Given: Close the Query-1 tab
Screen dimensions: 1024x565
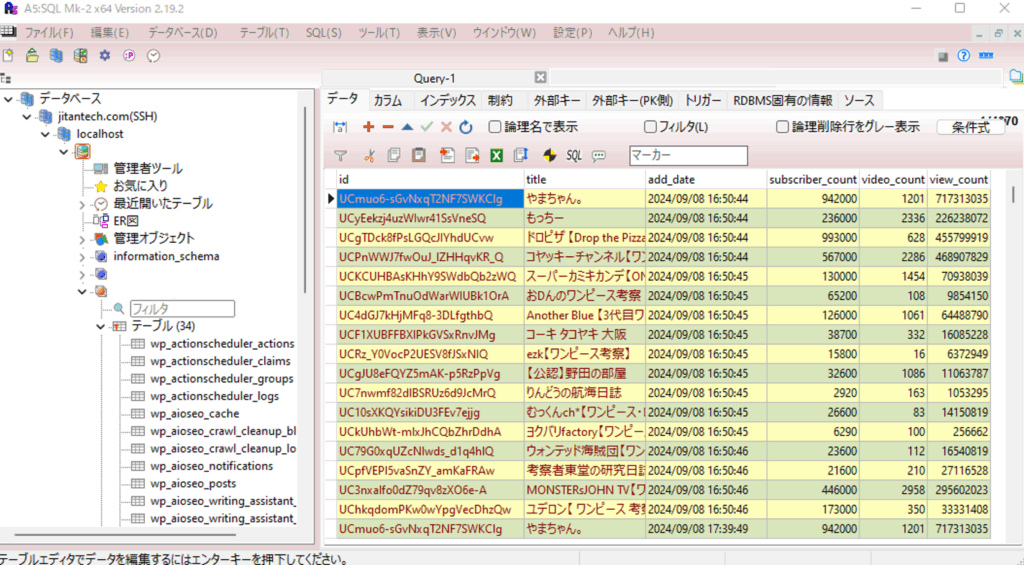Looking at the screenshot, I should click(x=540, y=78).
